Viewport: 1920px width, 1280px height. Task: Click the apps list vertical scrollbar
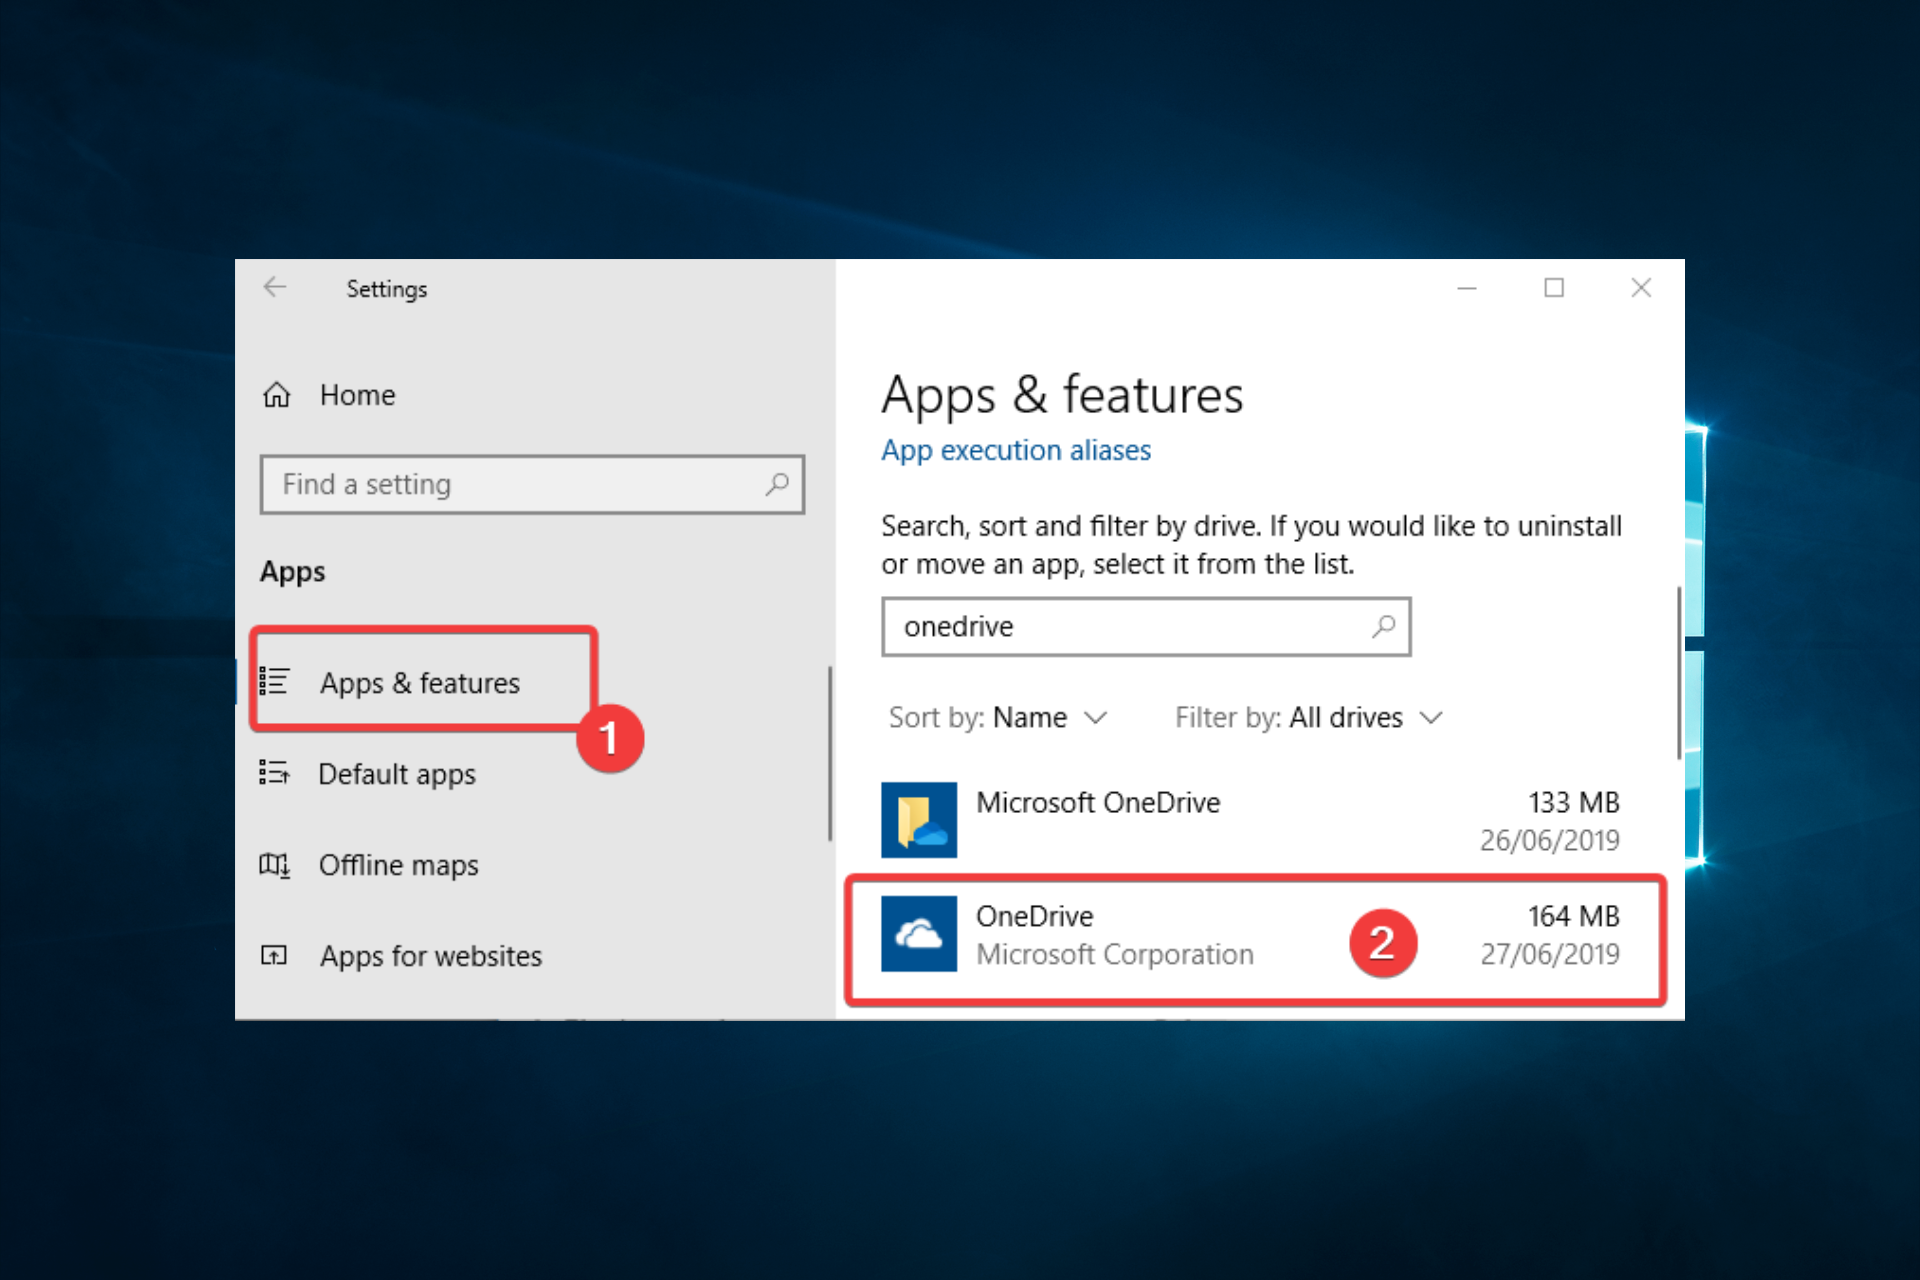(x=1679, y=674)
